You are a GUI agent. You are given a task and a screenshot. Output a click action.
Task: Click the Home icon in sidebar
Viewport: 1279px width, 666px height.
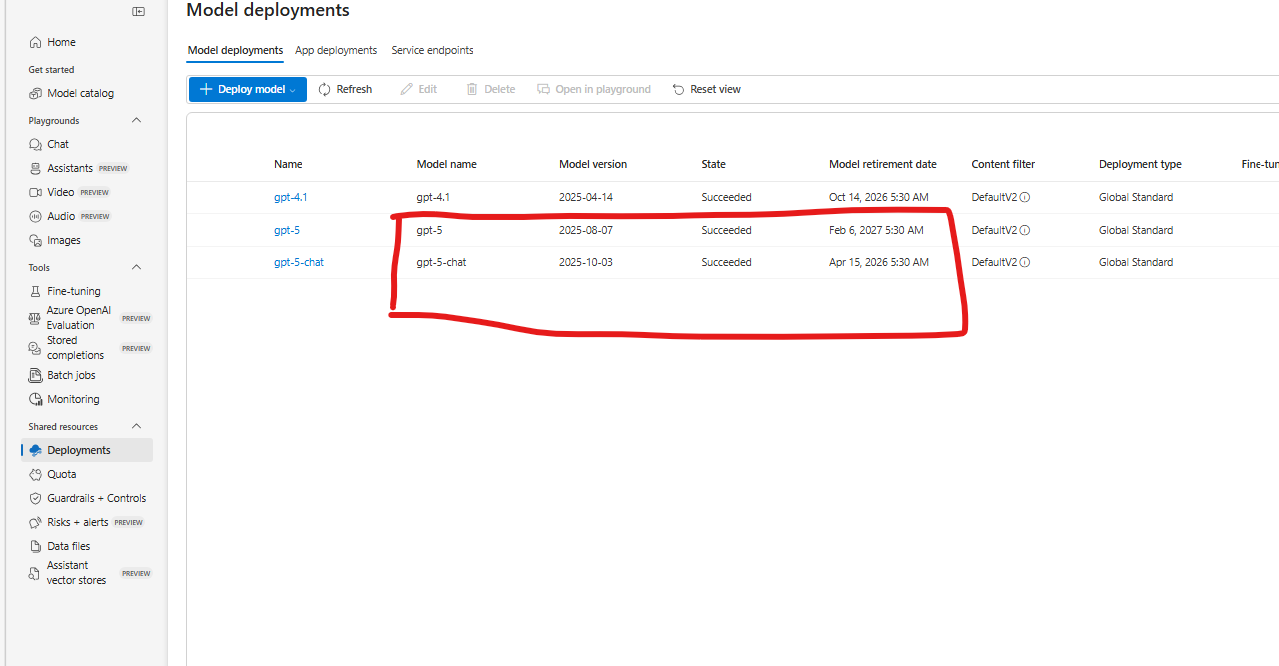coord(36,42)
